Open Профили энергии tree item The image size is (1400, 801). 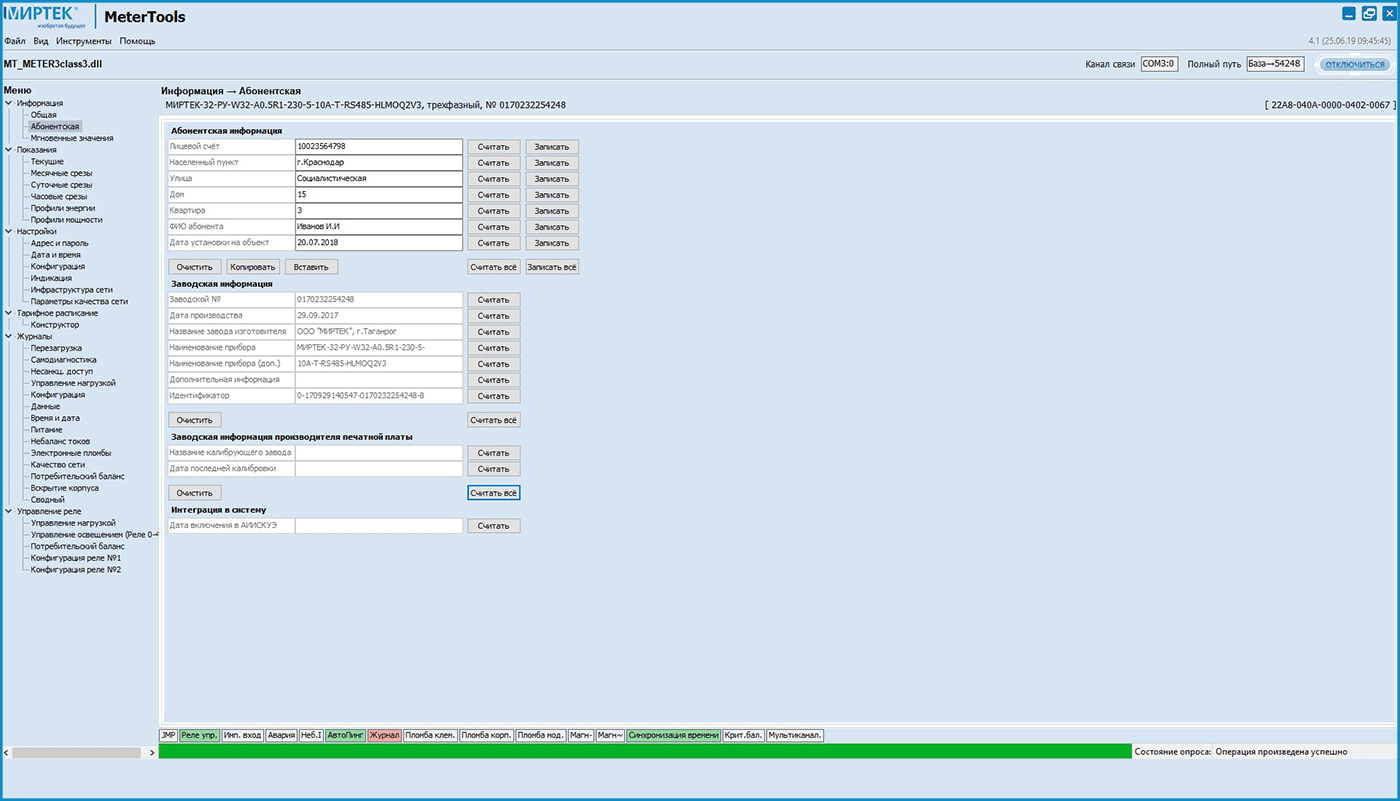63,208
